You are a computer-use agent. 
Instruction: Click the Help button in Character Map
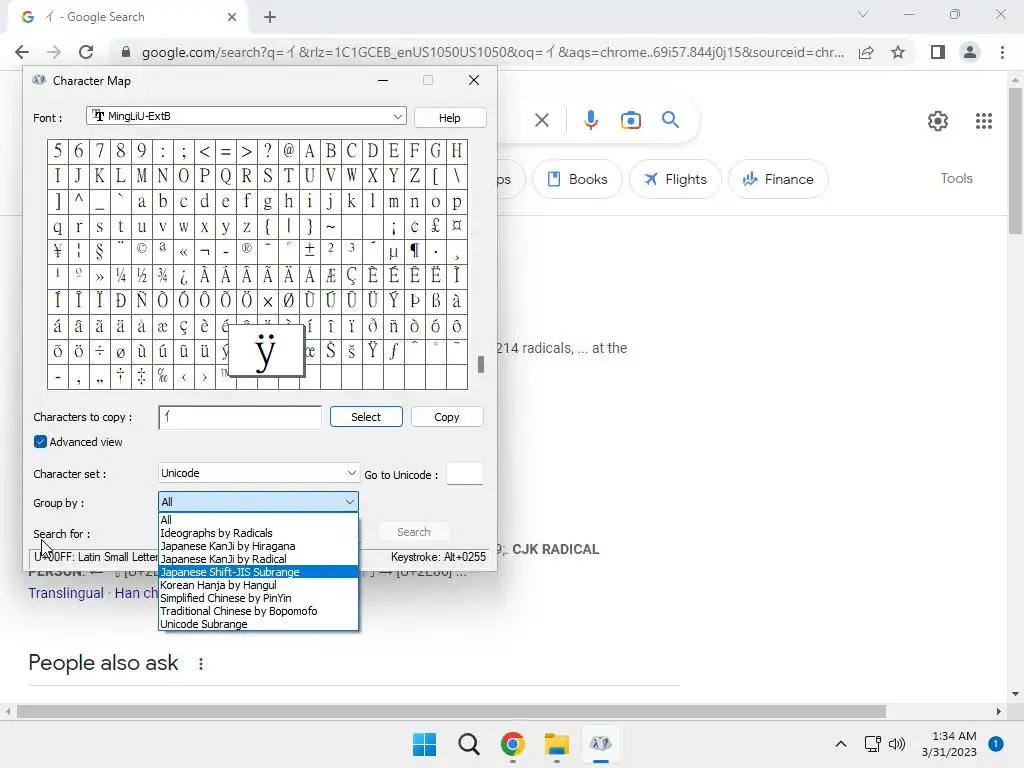449,118
